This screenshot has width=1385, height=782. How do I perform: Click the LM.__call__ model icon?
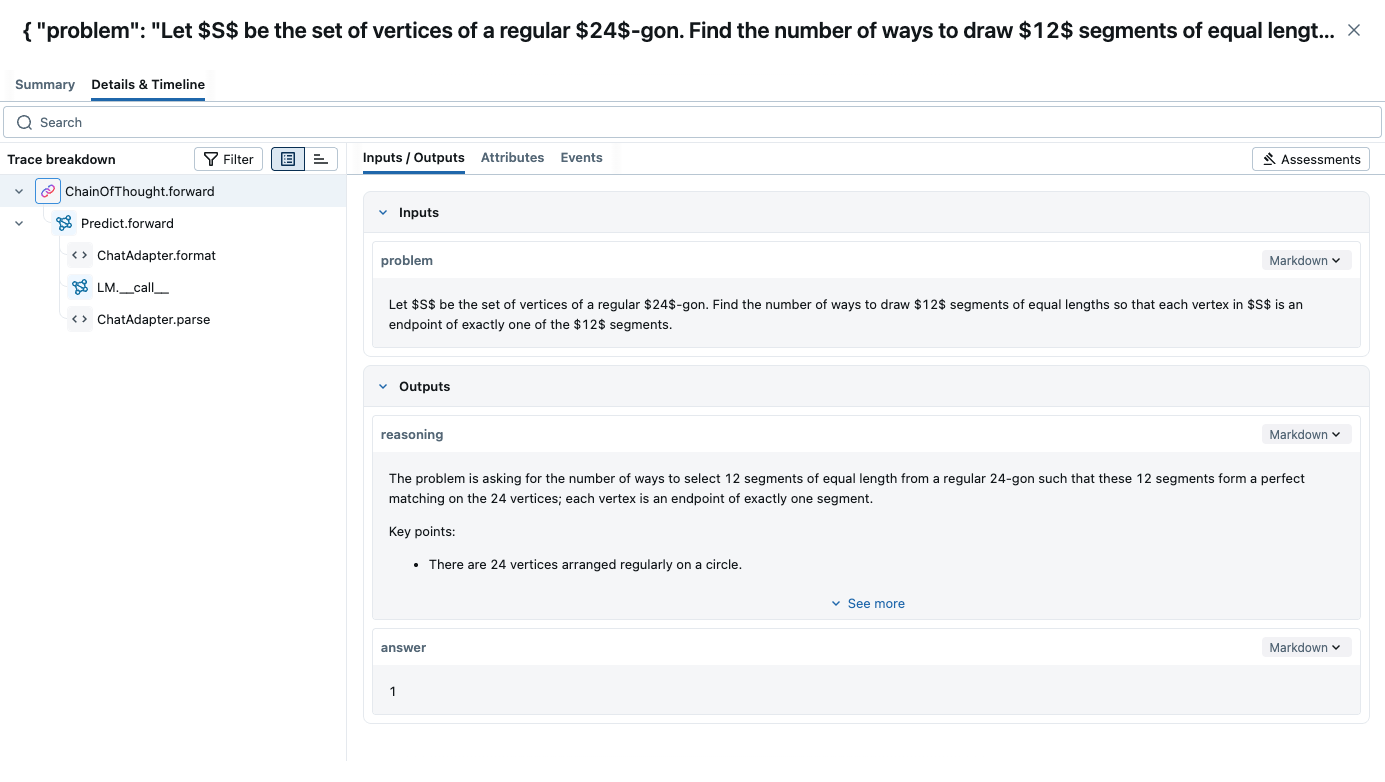pyautogui.click(x=80, y=287)
